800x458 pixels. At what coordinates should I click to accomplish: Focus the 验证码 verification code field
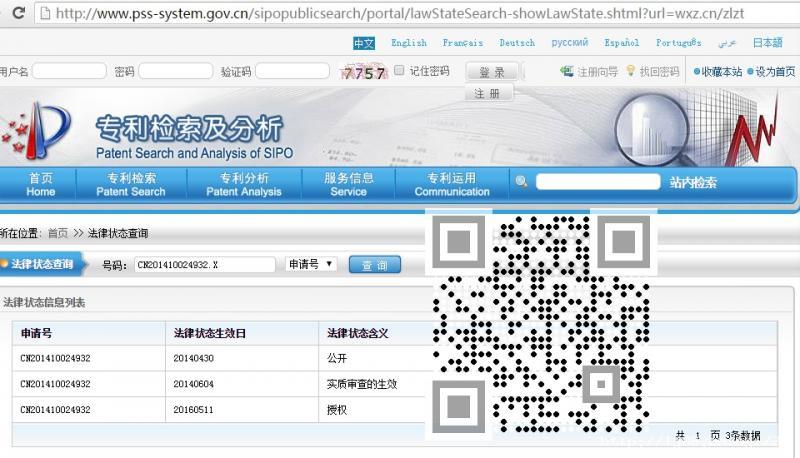coord(292,71)
